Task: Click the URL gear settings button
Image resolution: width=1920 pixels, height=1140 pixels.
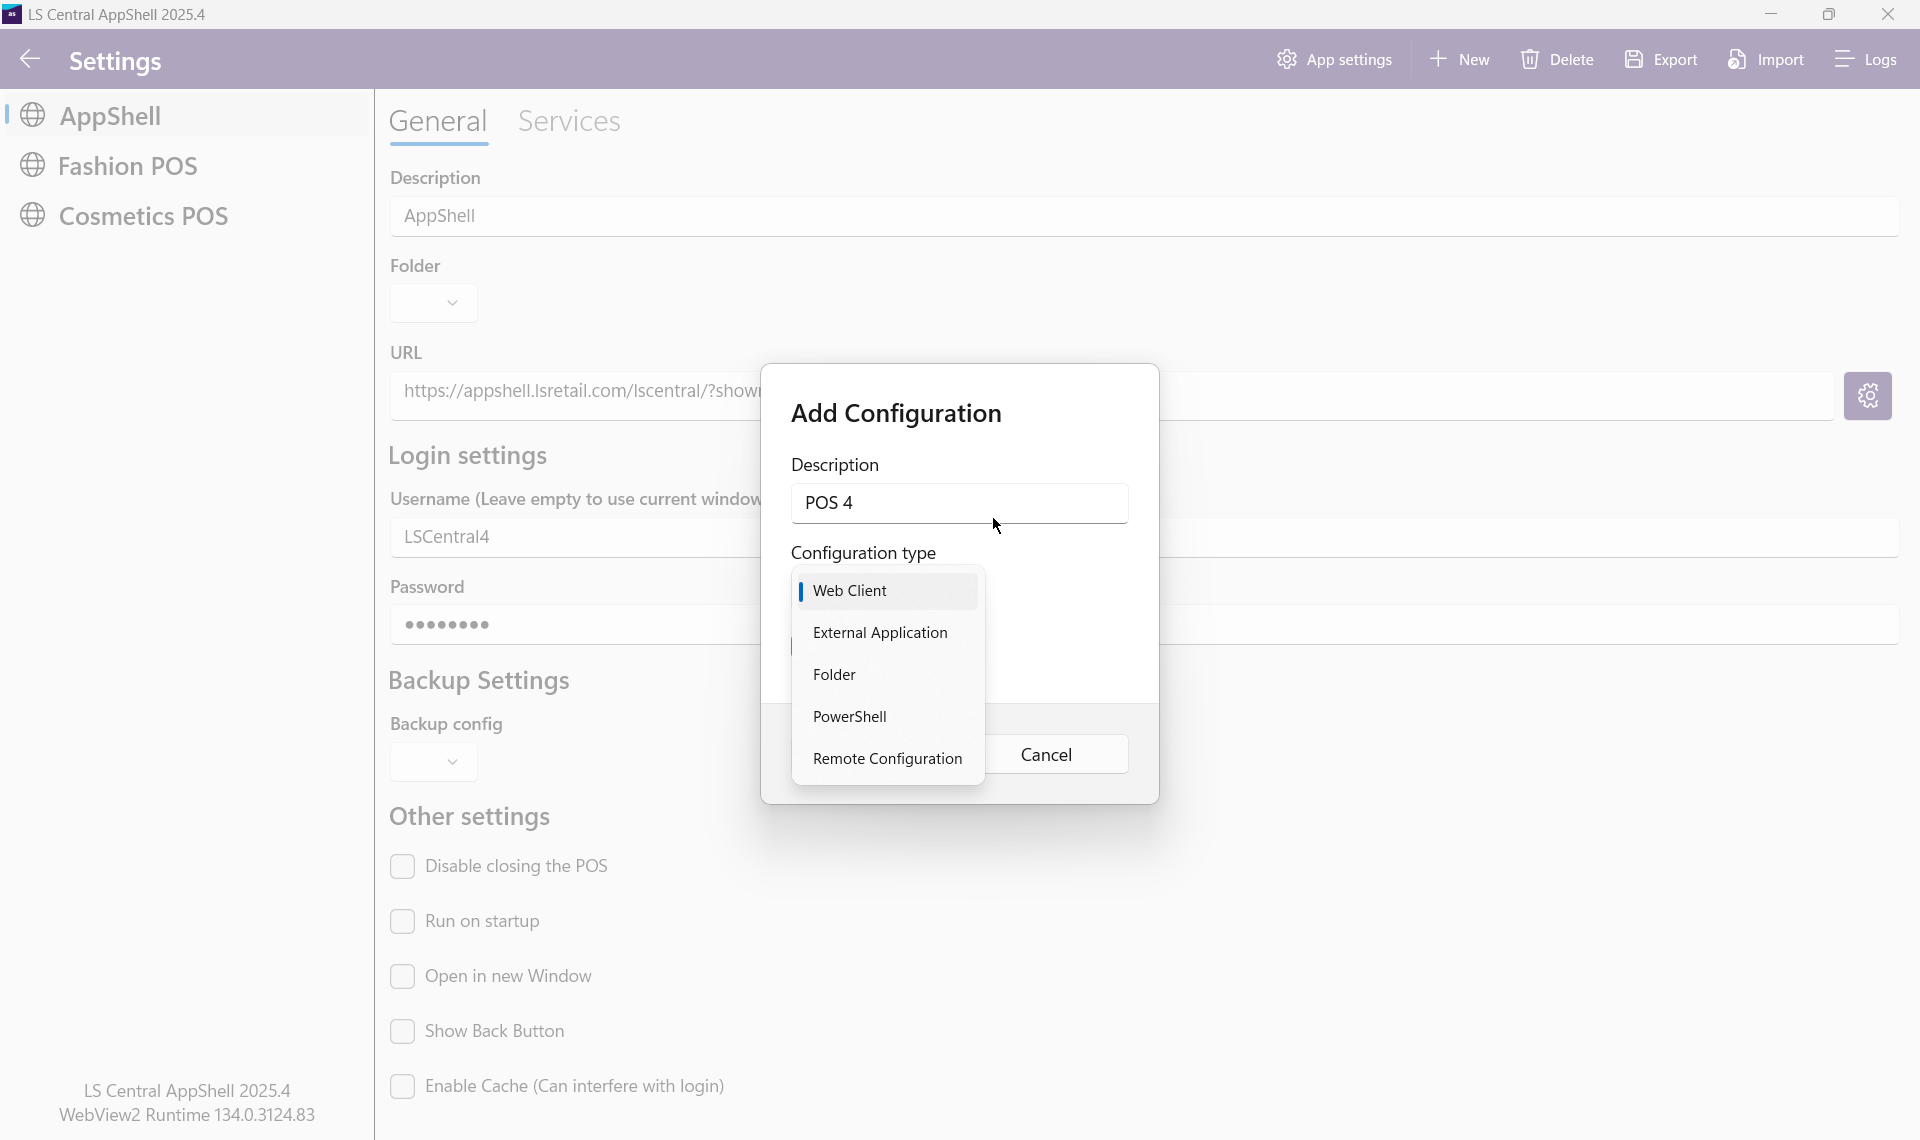Action: 1867,396
